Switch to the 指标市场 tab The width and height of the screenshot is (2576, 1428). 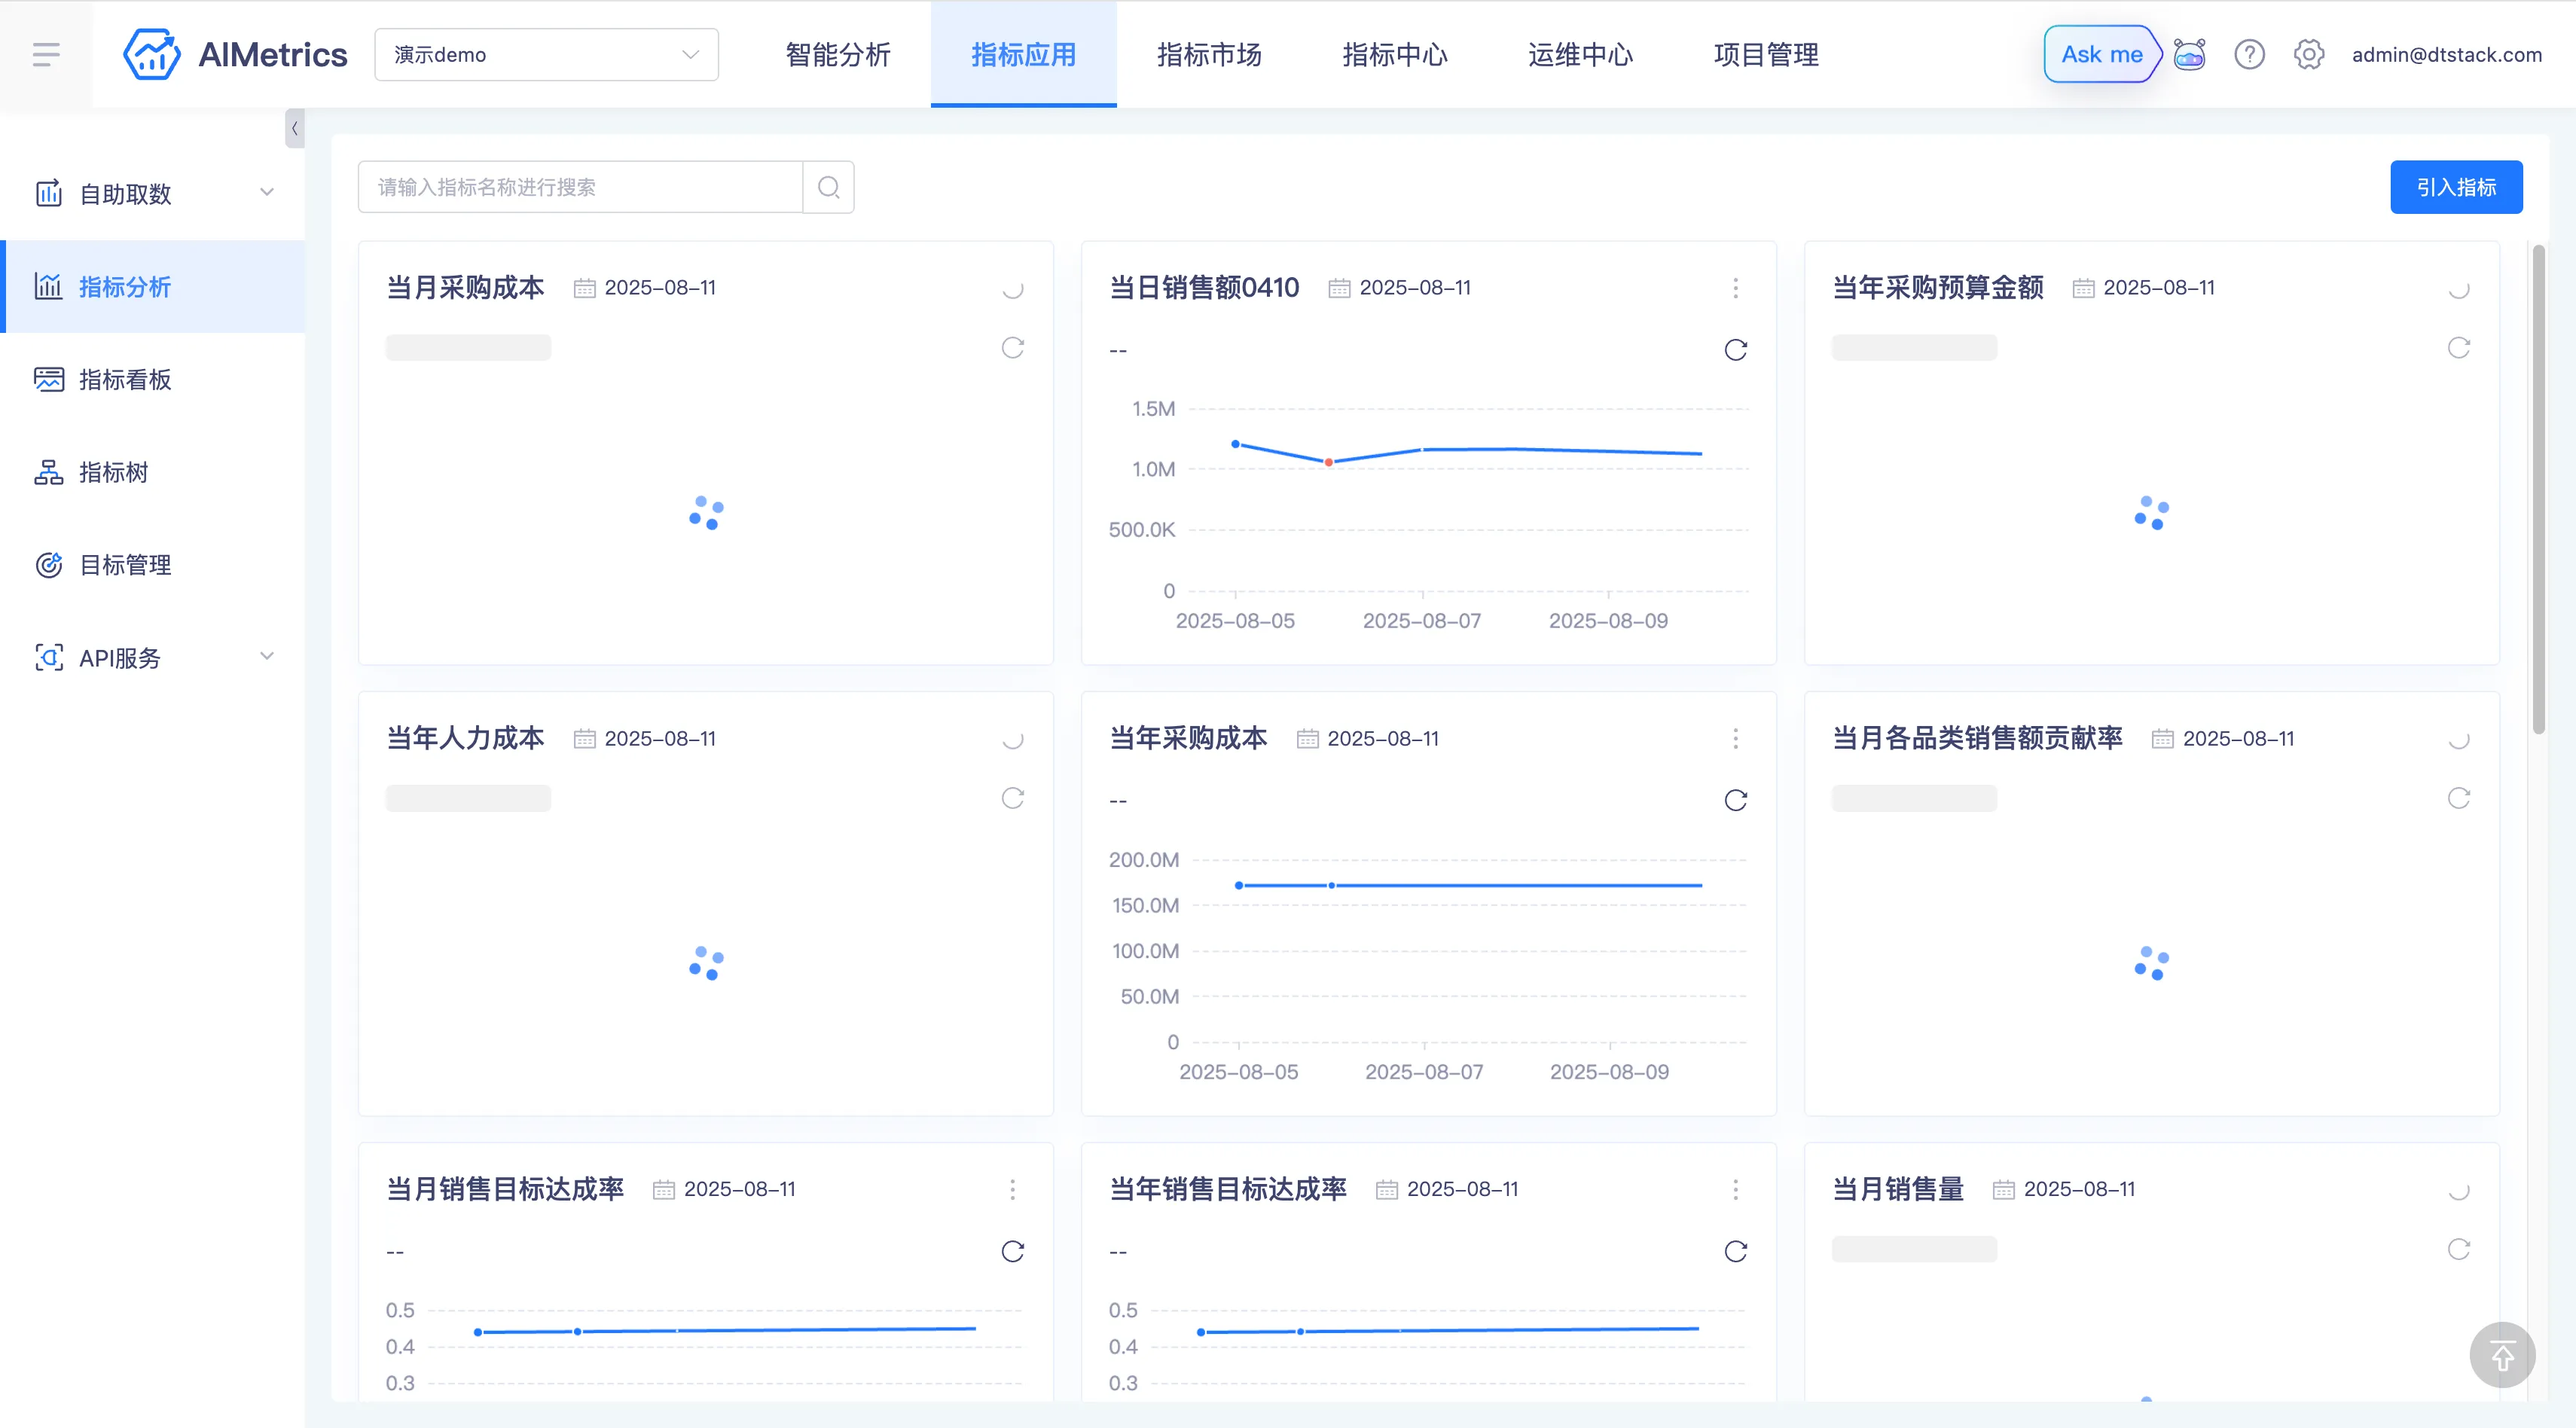point(1209,54)
